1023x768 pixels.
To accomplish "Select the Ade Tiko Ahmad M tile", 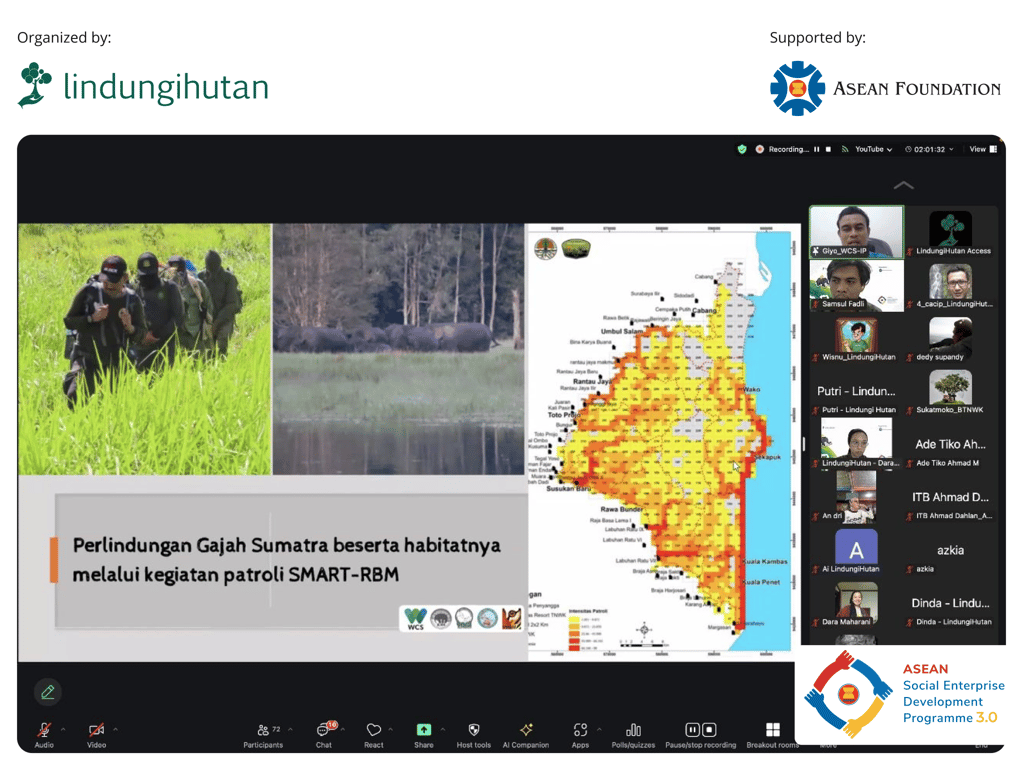I will (951, 444).
